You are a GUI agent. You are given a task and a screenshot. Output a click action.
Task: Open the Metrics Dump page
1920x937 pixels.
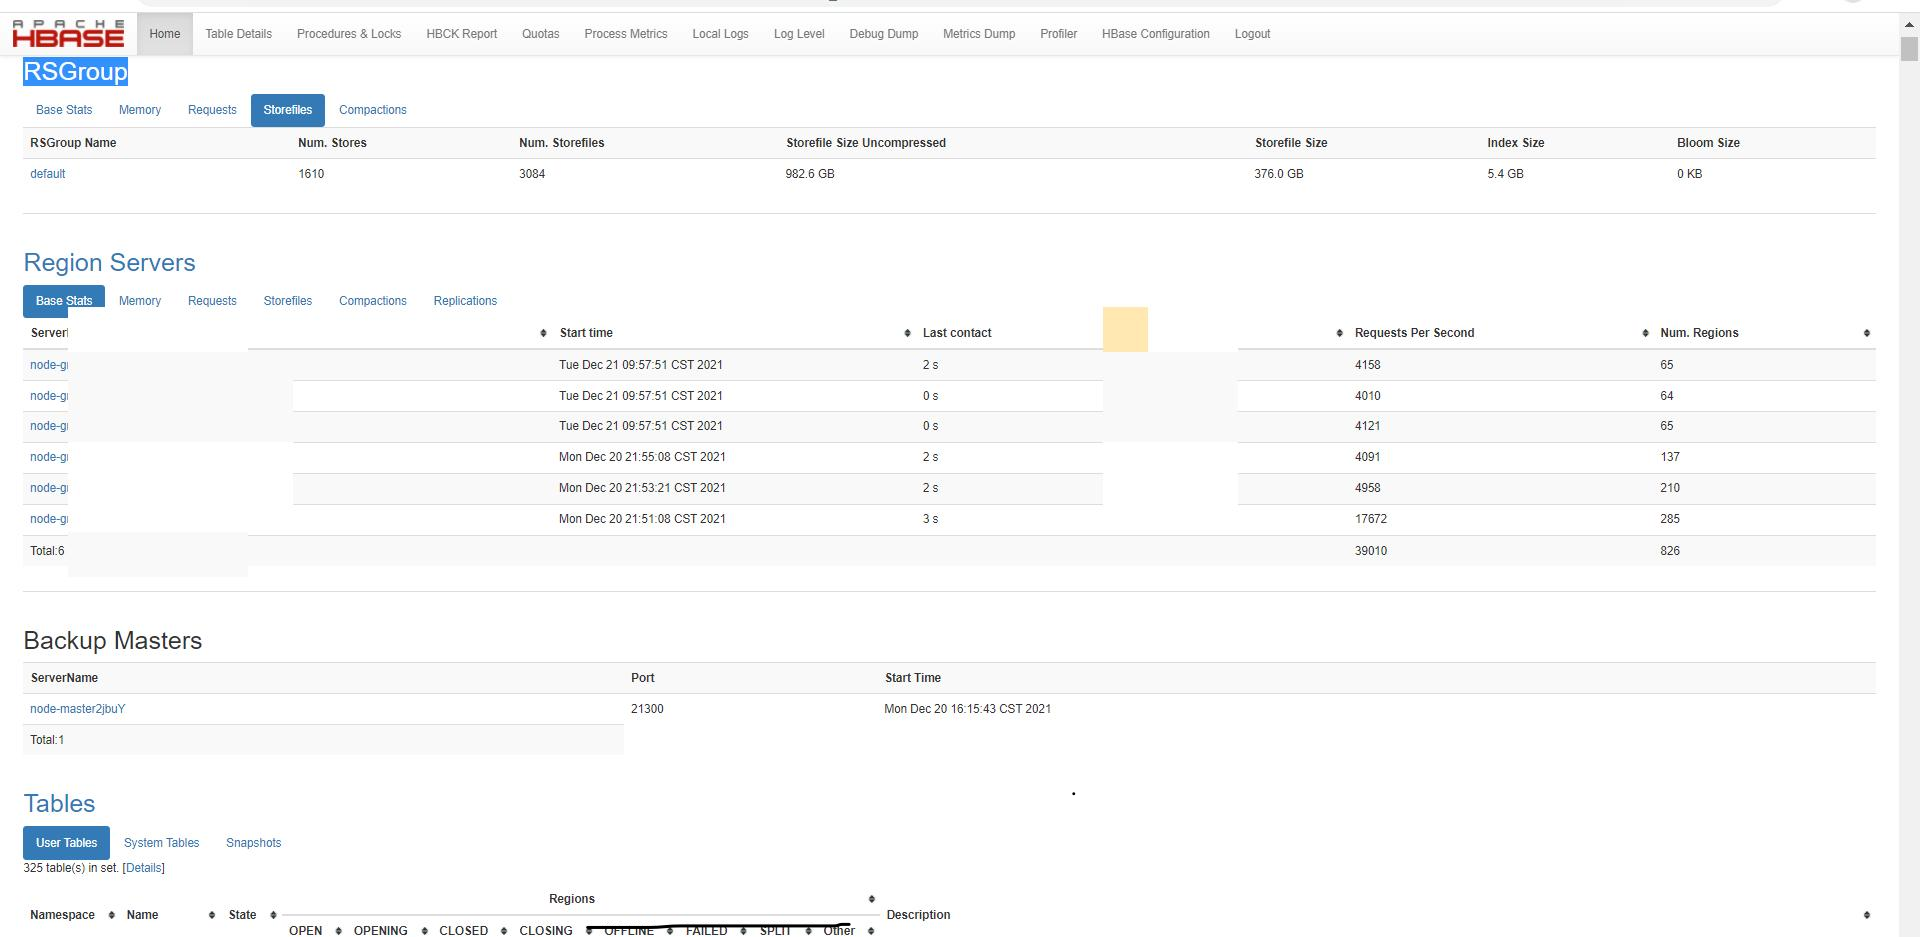(978, 33)
